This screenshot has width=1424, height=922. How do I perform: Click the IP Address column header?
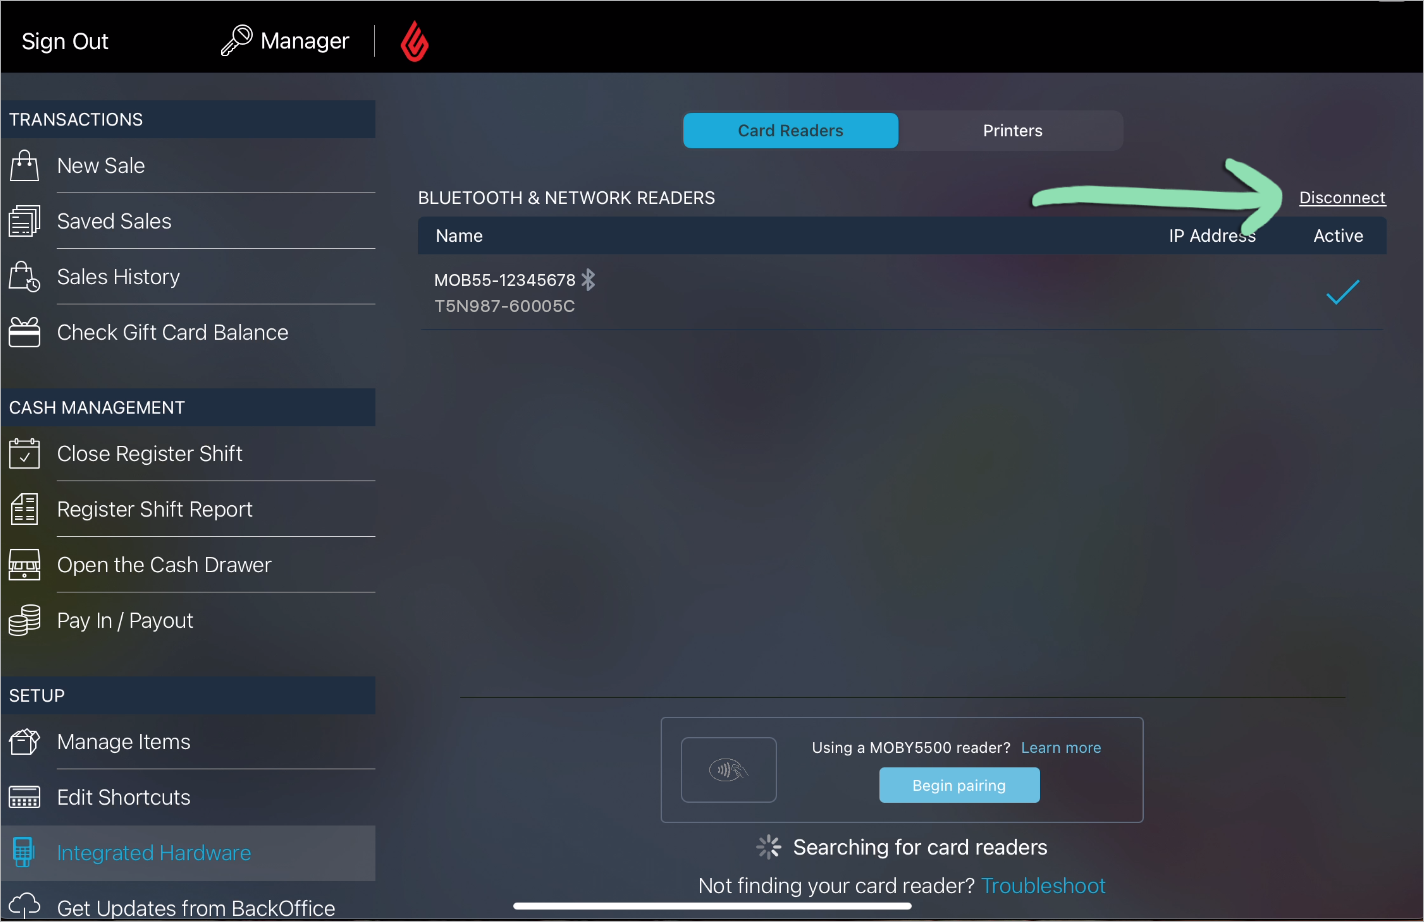pos(1212,236)
